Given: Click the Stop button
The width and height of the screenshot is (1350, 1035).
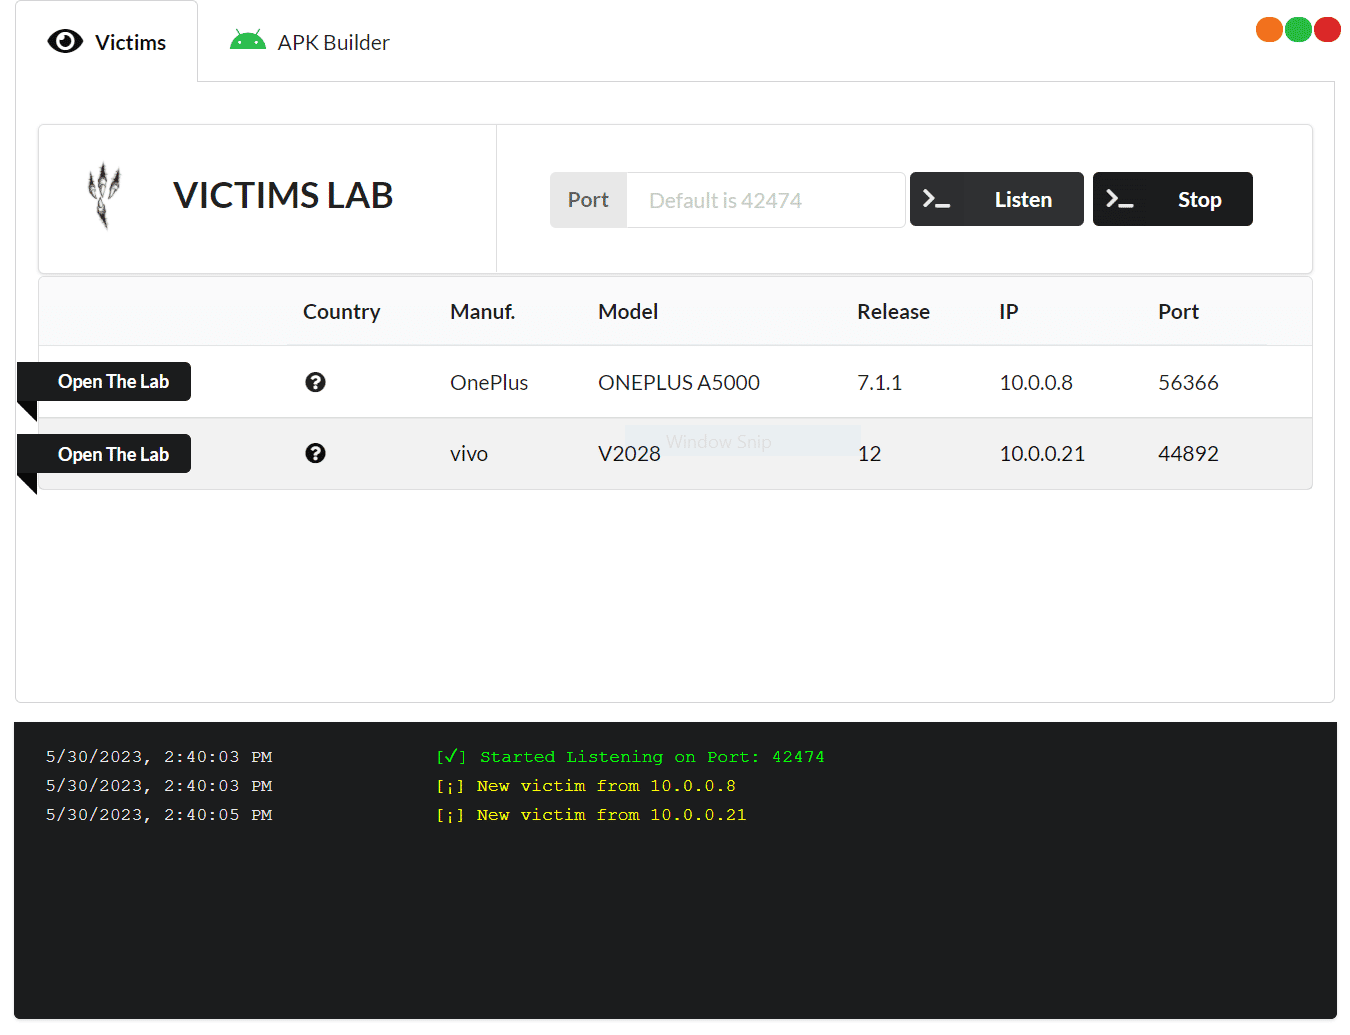Looking at the screenshot, I should pyautogui.click(x=1173, y=199).
